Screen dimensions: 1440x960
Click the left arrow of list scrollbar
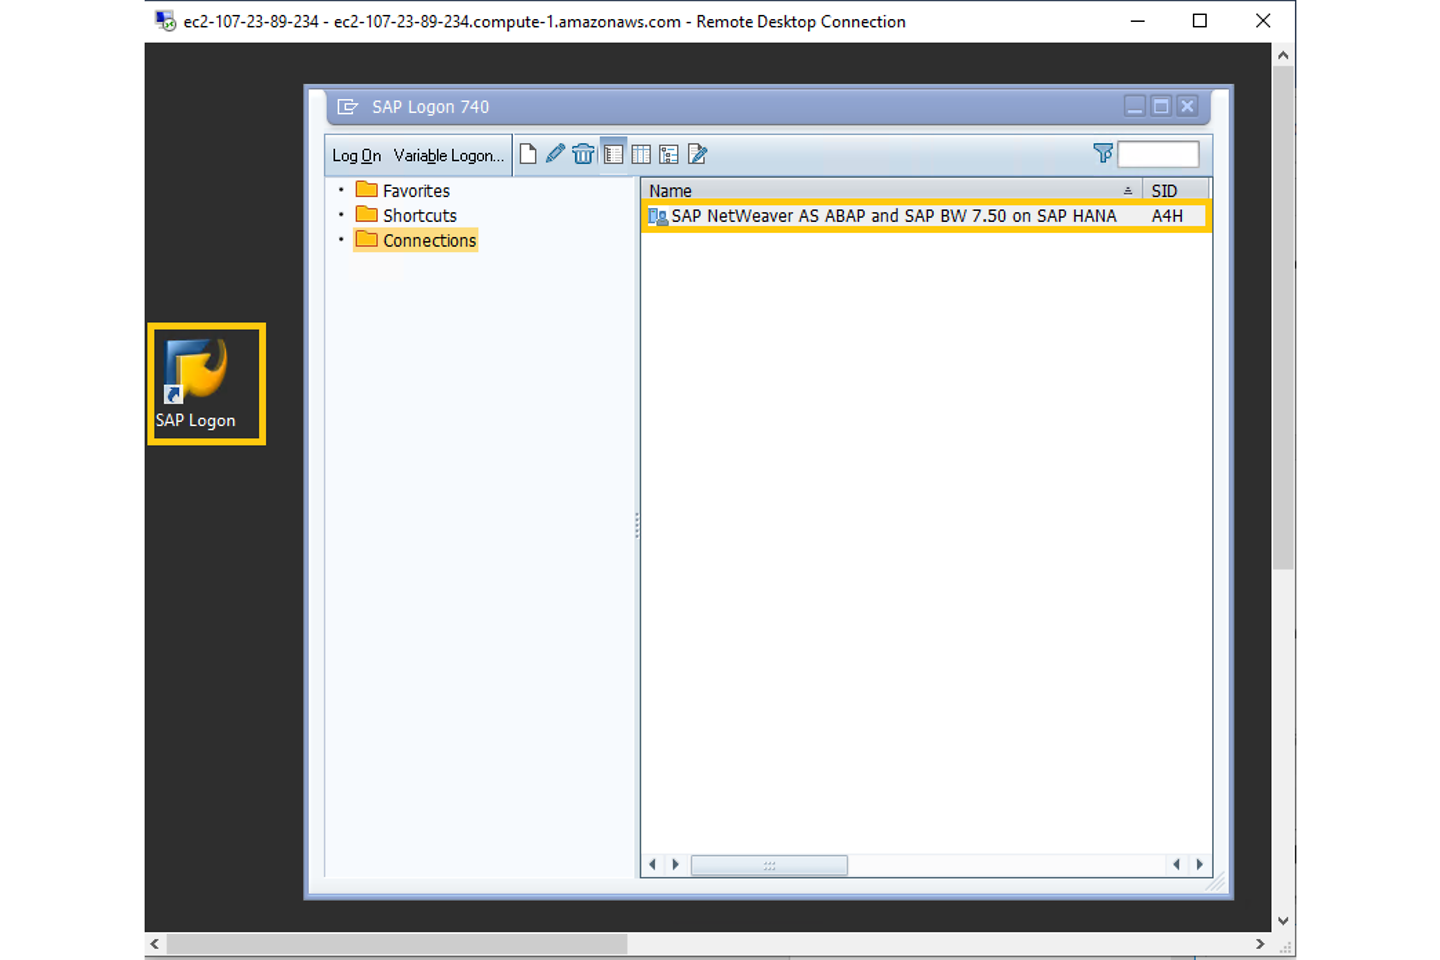click(653, 865)
